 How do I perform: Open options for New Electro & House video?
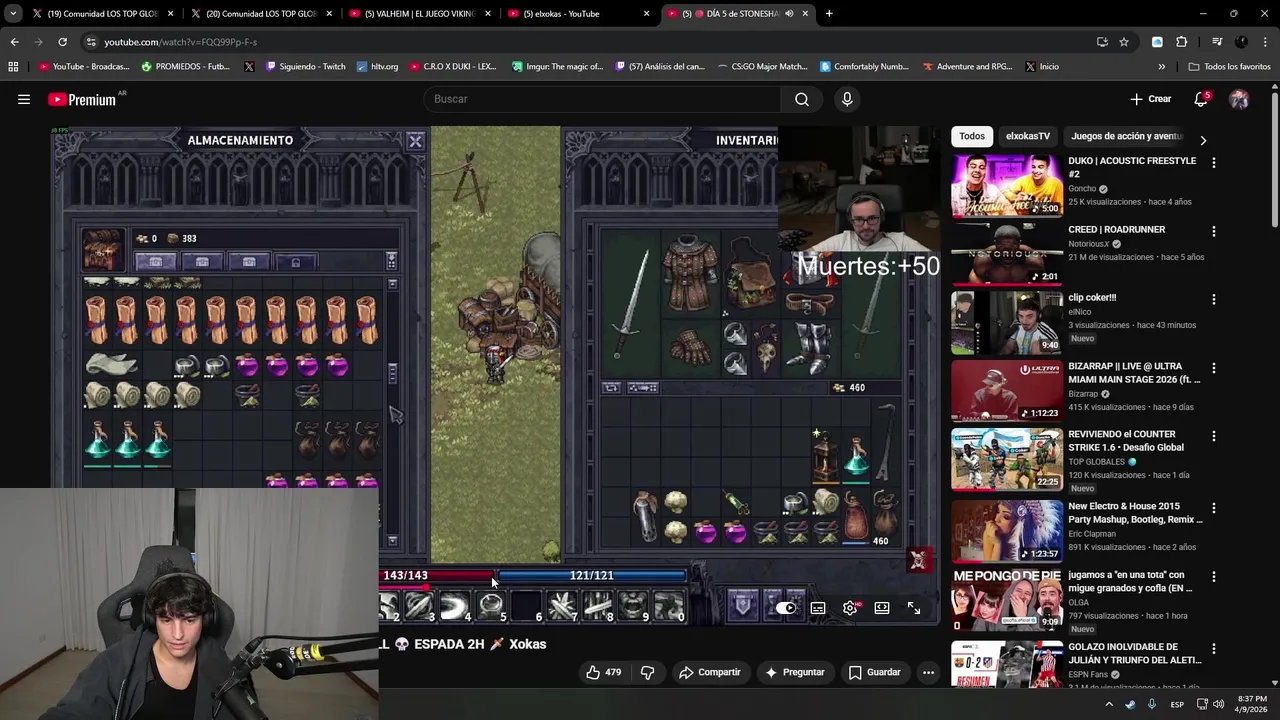click(x=1214, y=507)
